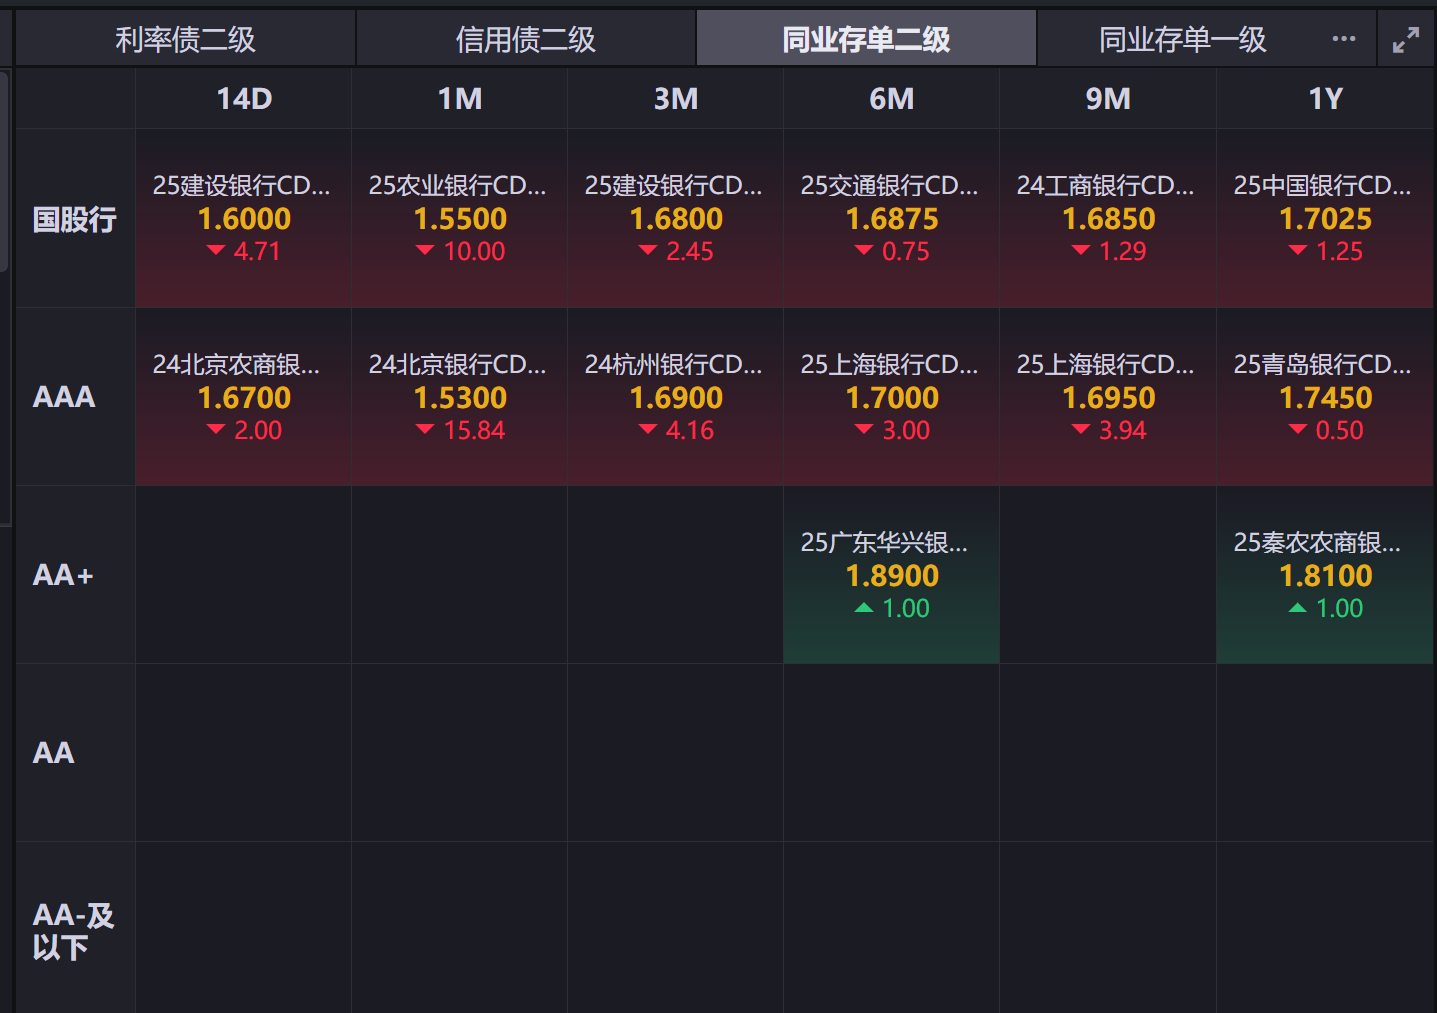Viewport: 1437px width, 1013px height.
Task: Open 25上海银行CD cell with yield 1.7000
Action: [892, 397]
